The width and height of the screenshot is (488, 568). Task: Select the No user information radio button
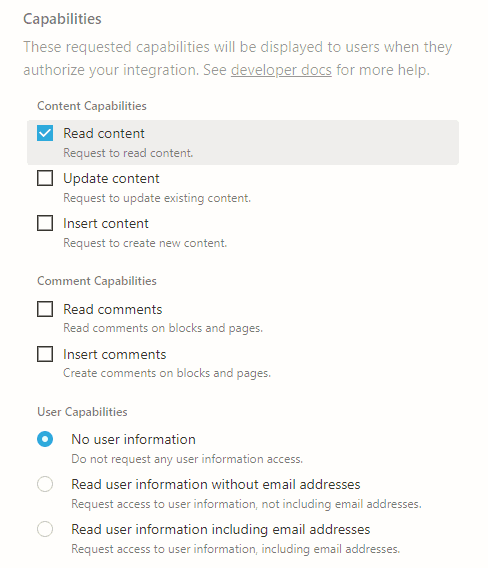(x=45, y=439)
